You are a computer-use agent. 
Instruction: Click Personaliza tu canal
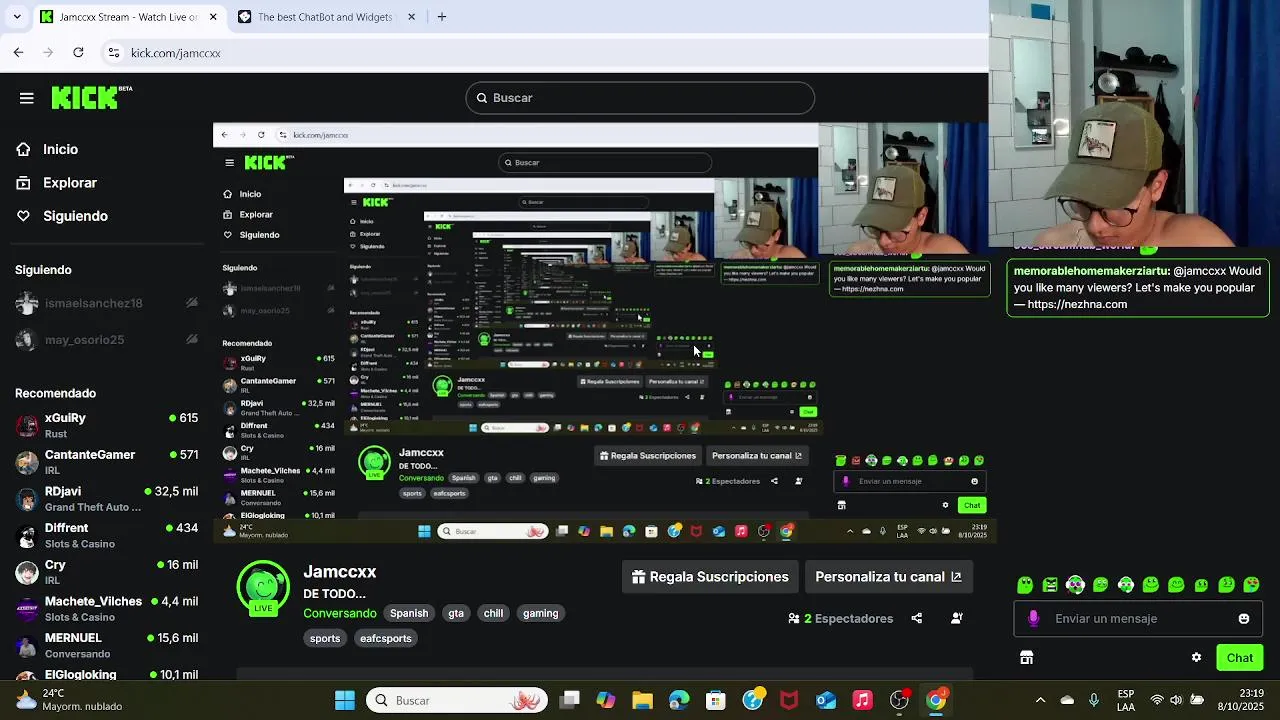888,577
